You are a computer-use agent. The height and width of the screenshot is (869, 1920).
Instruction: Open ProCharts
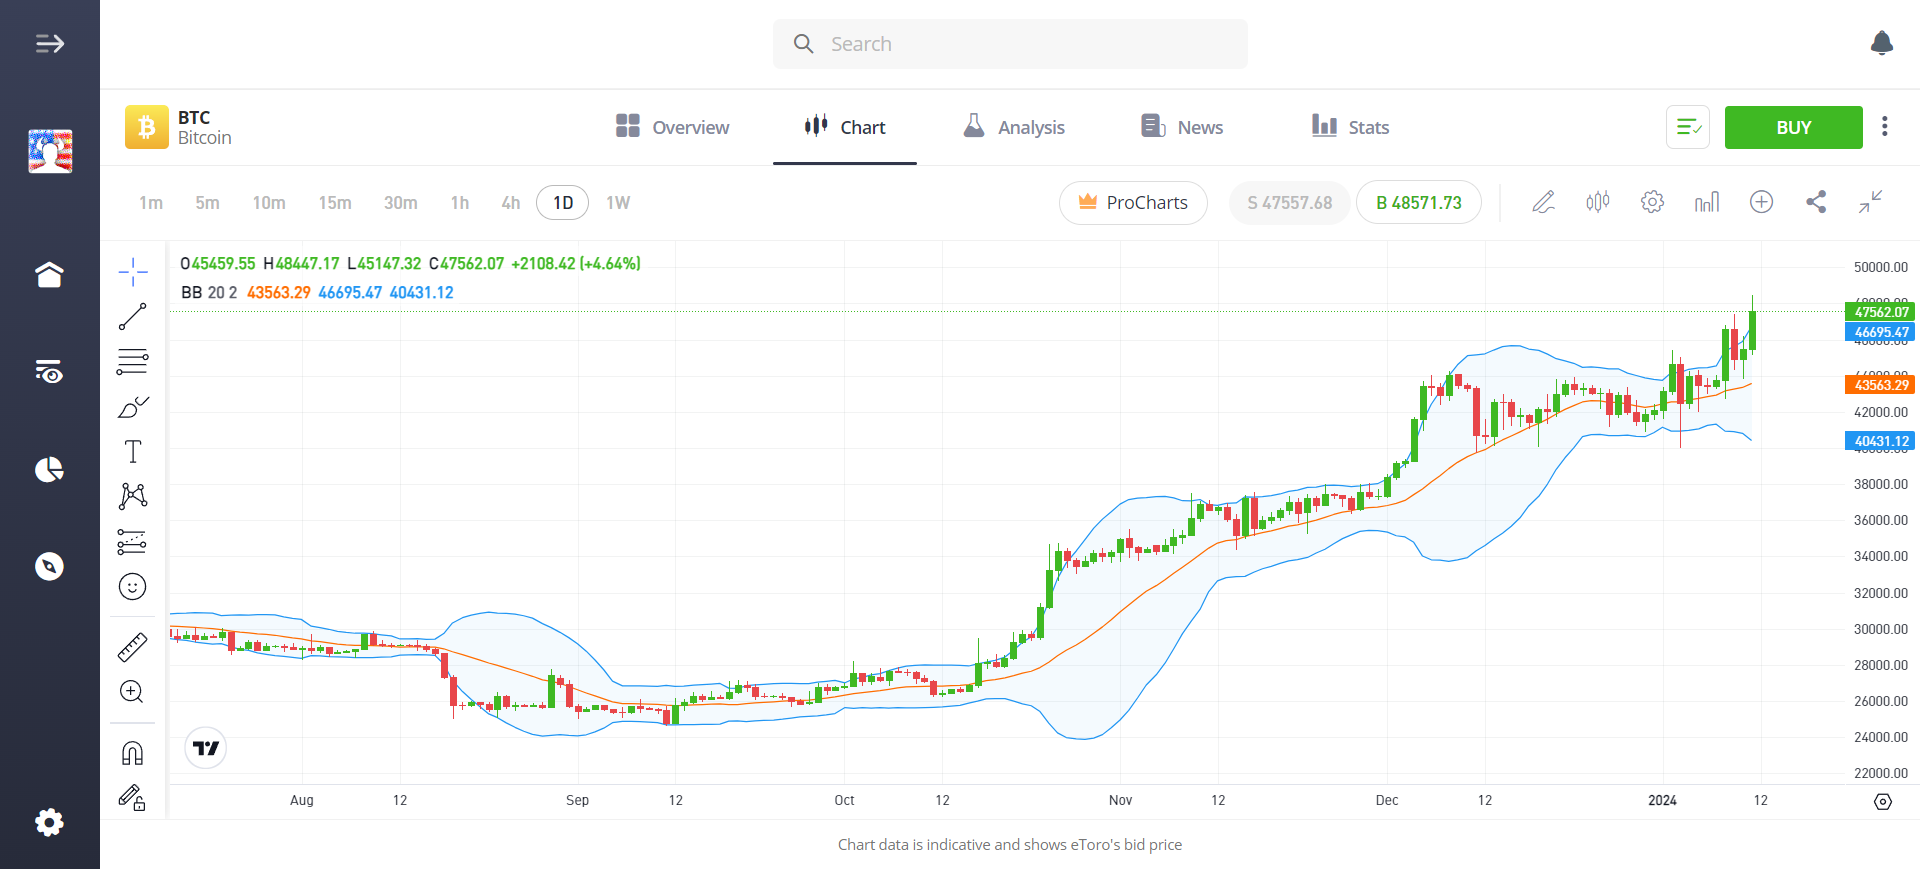click(x=1133, y=203)
